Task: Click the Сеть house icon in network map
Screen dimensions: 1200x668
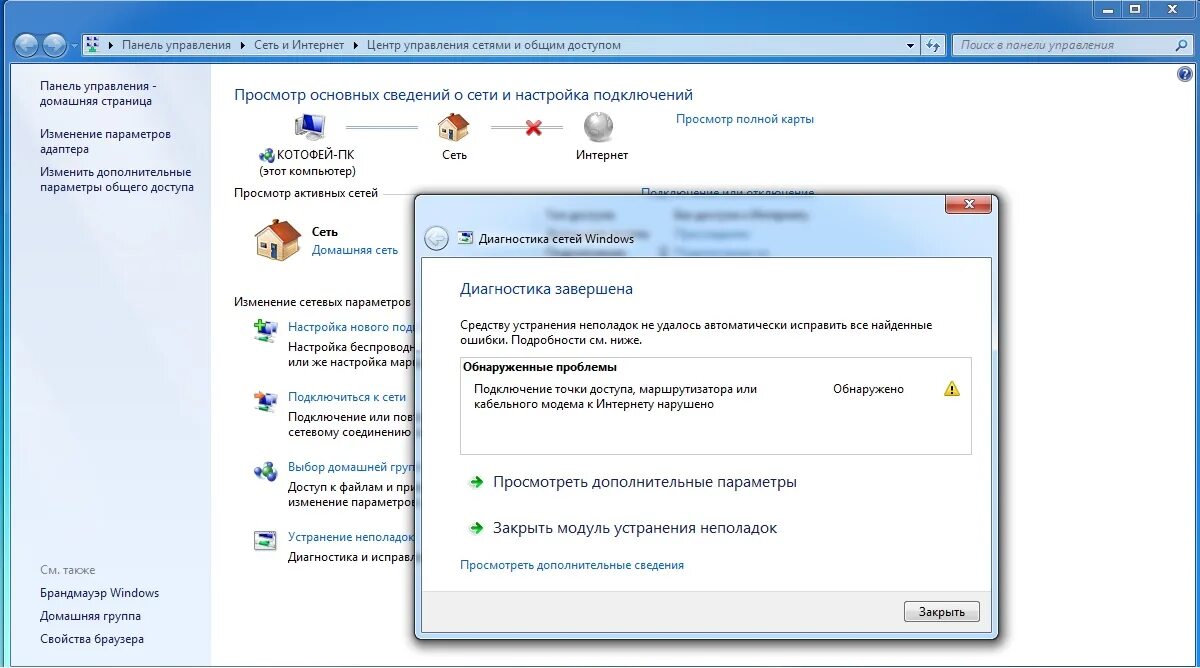Action: (x=453, y=127)
